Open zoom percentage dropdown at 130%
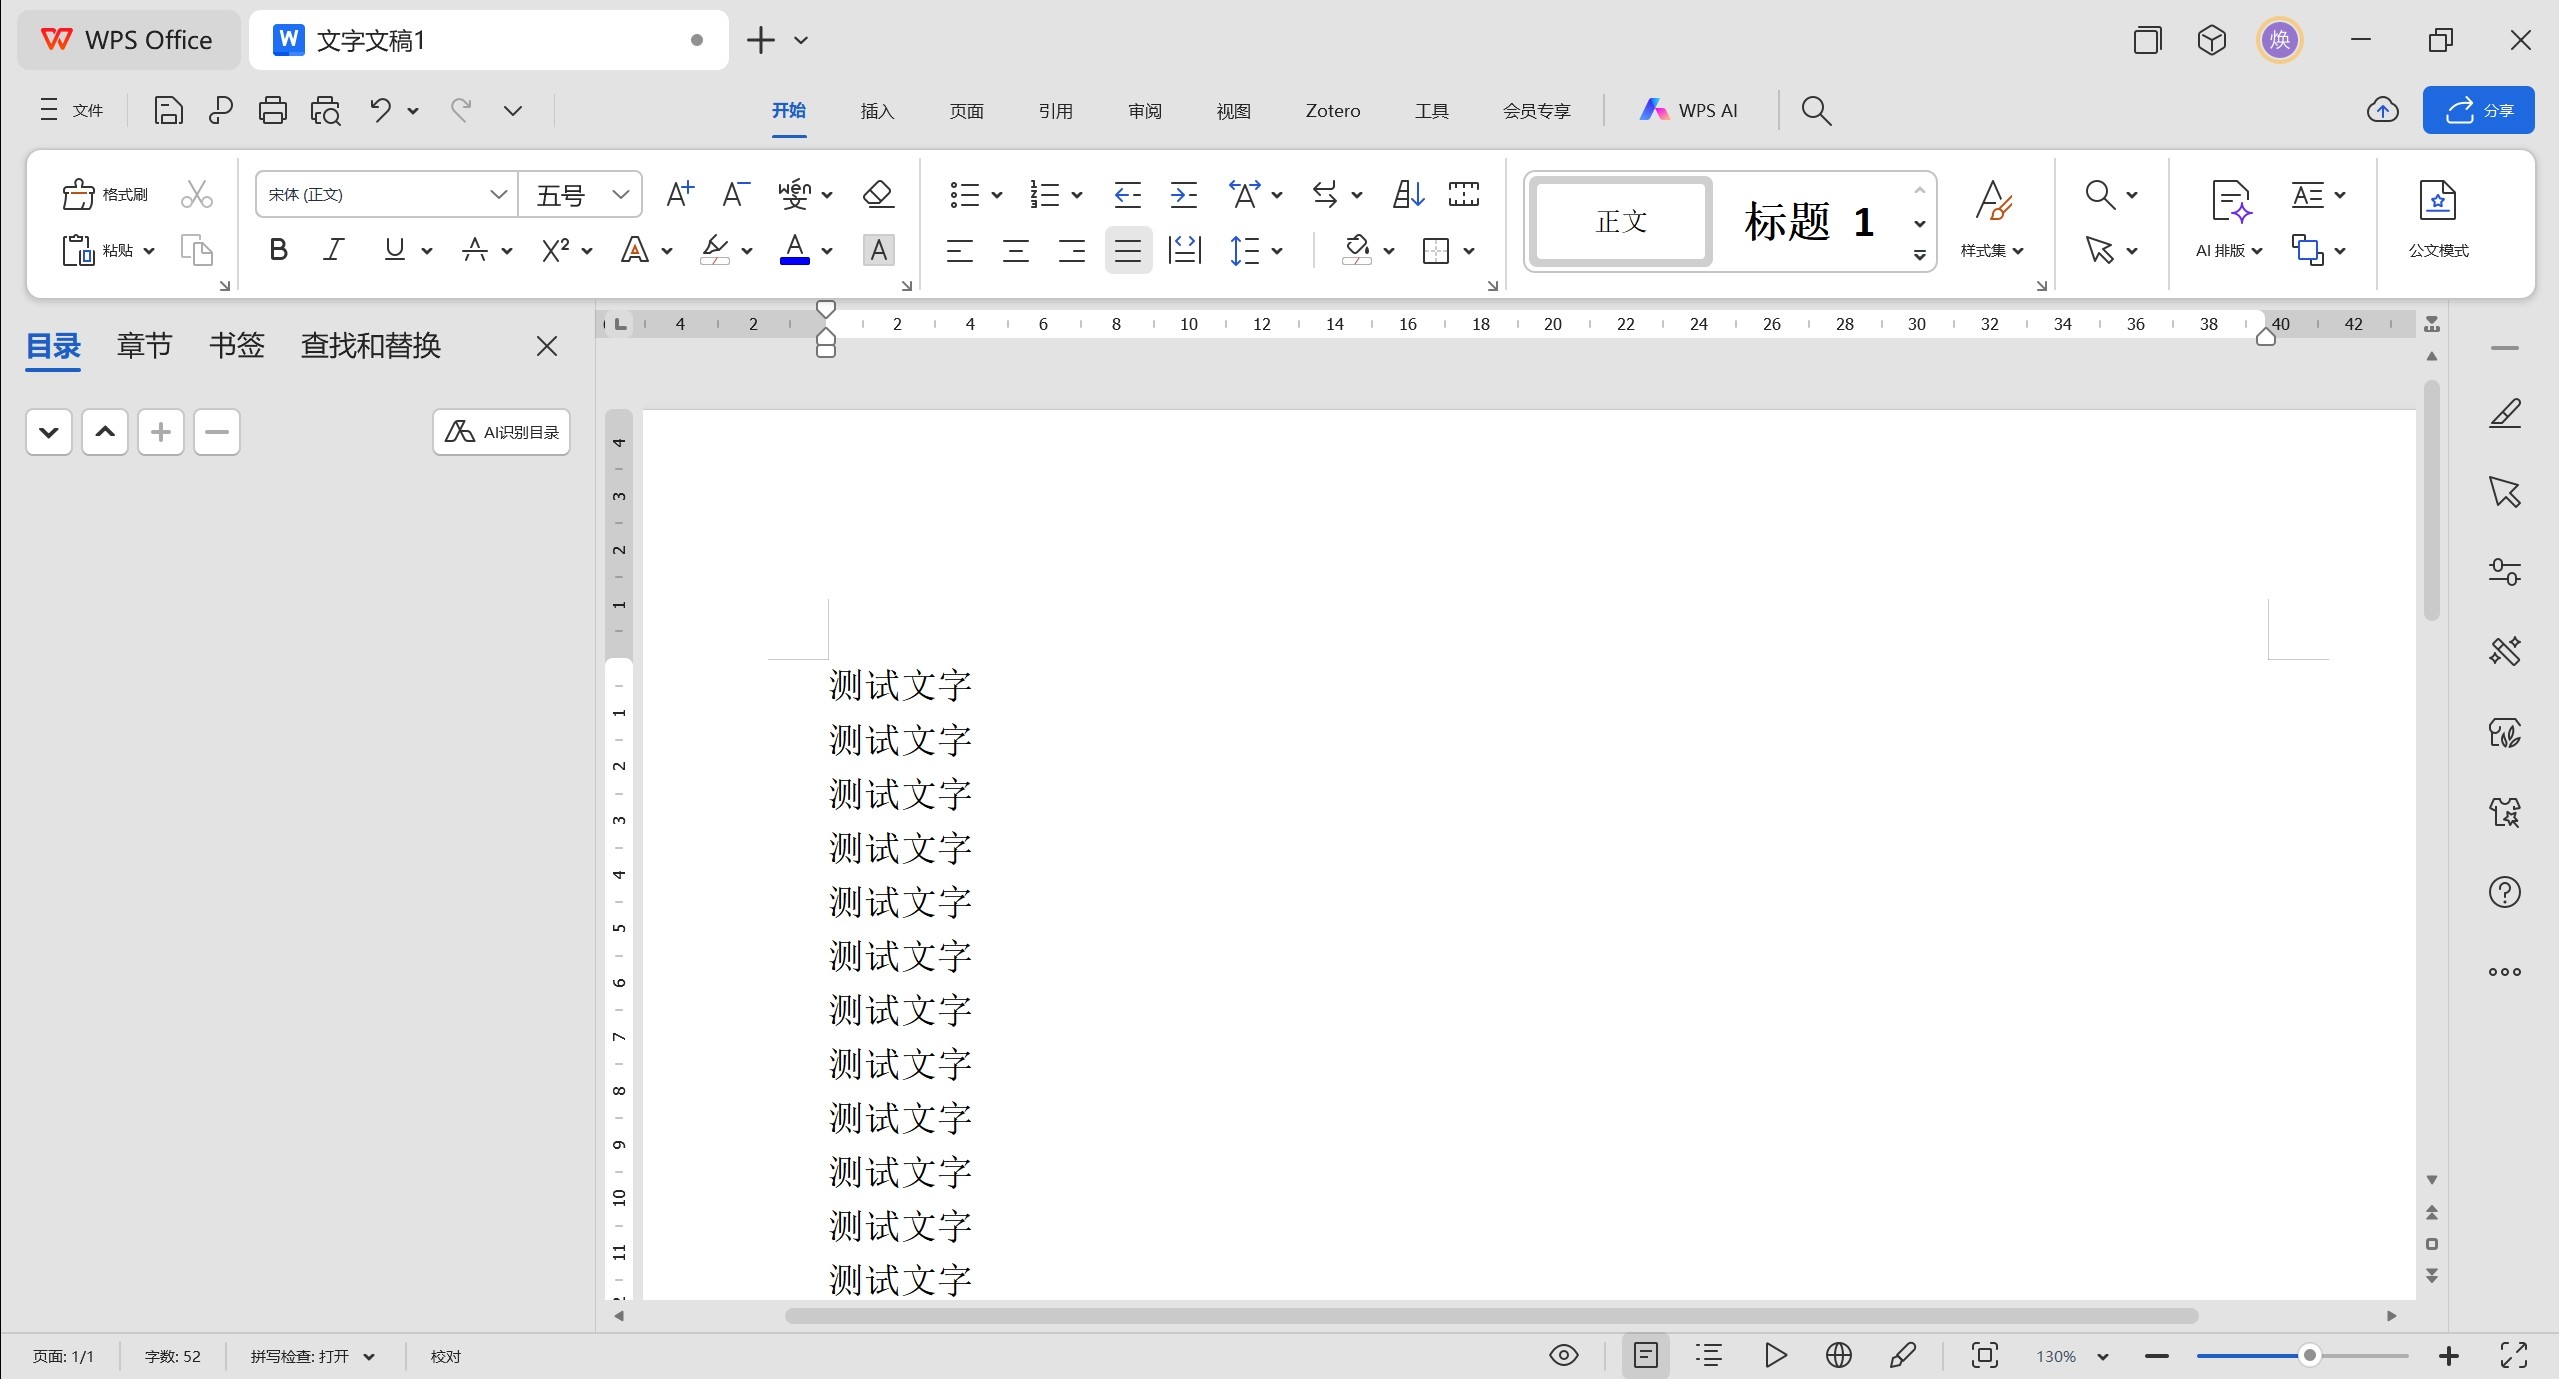Image resolution: width=2559 pixels, height=1379 pixels. pos(2103,1357)
